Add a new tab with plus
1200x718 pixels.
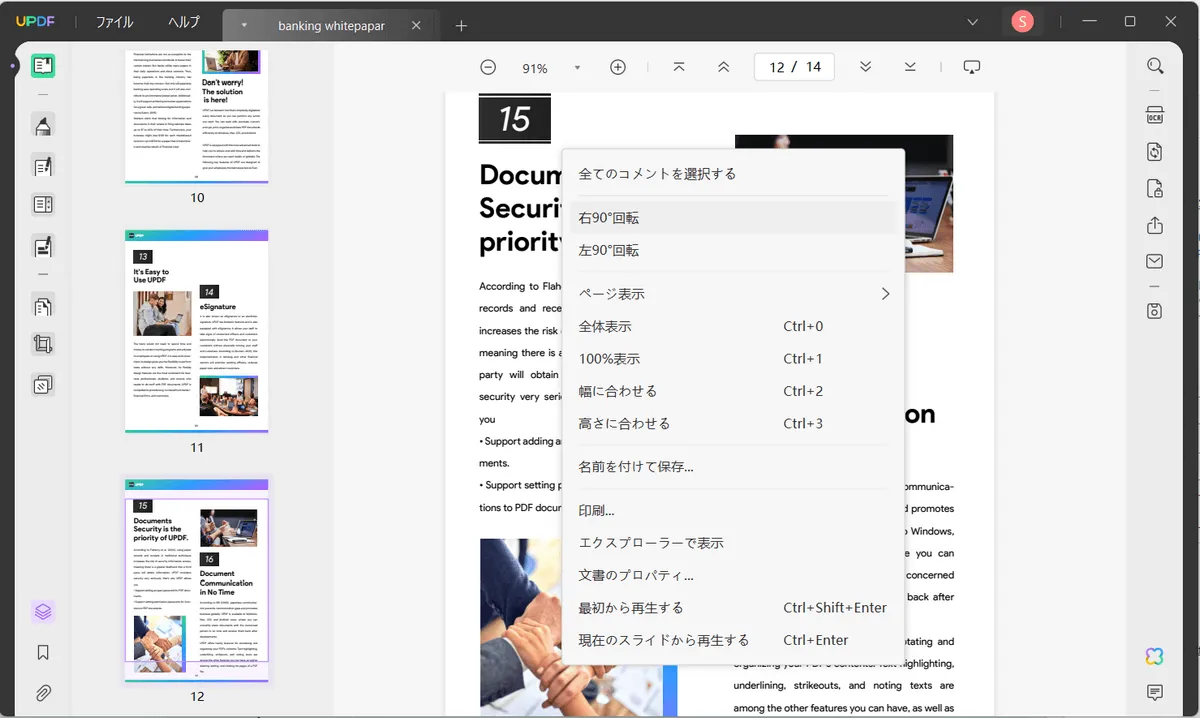(461, 26)
